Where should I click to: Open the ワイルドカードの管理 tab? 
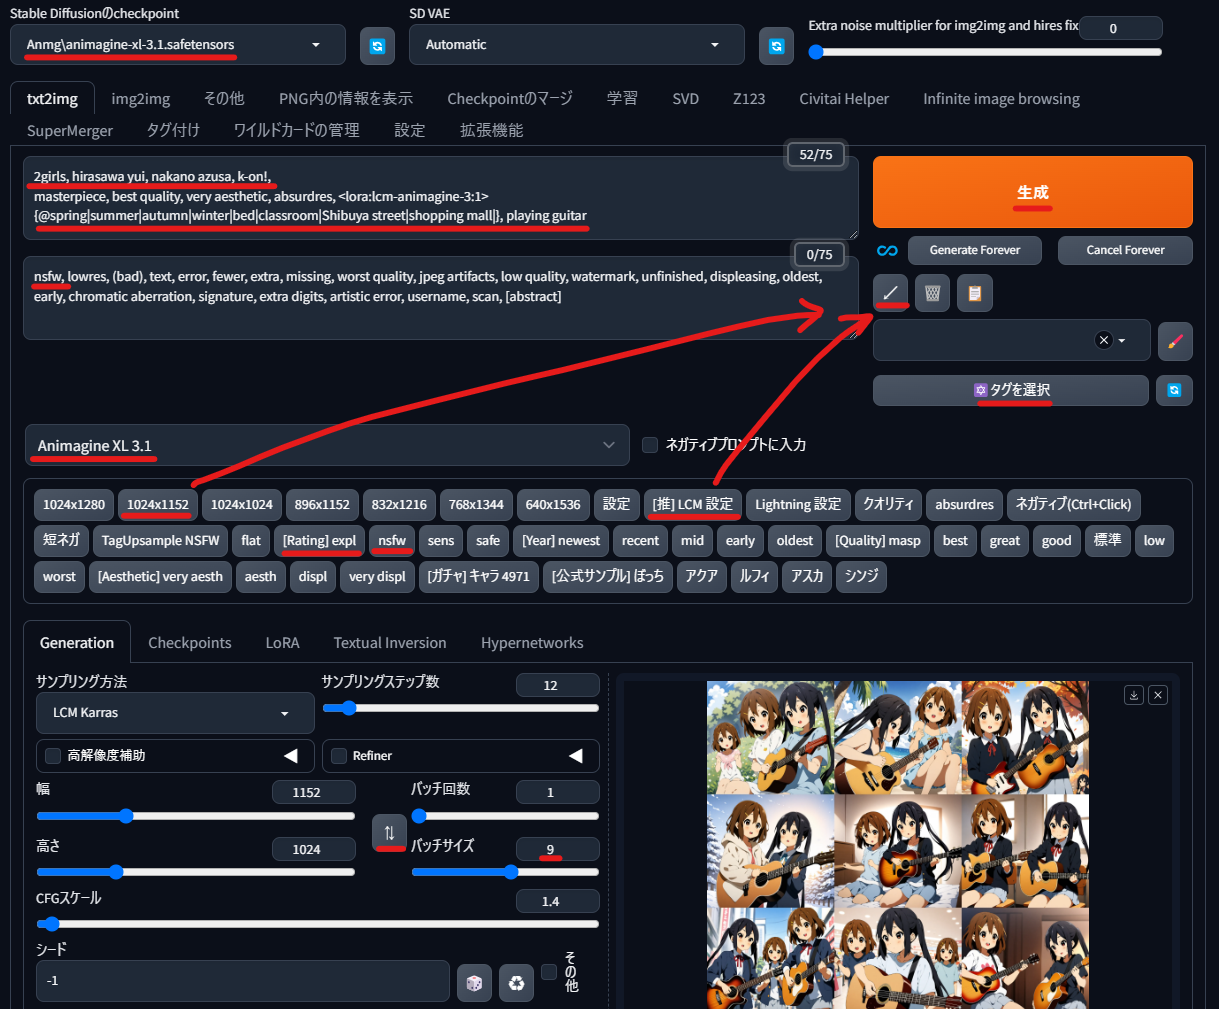296,131
